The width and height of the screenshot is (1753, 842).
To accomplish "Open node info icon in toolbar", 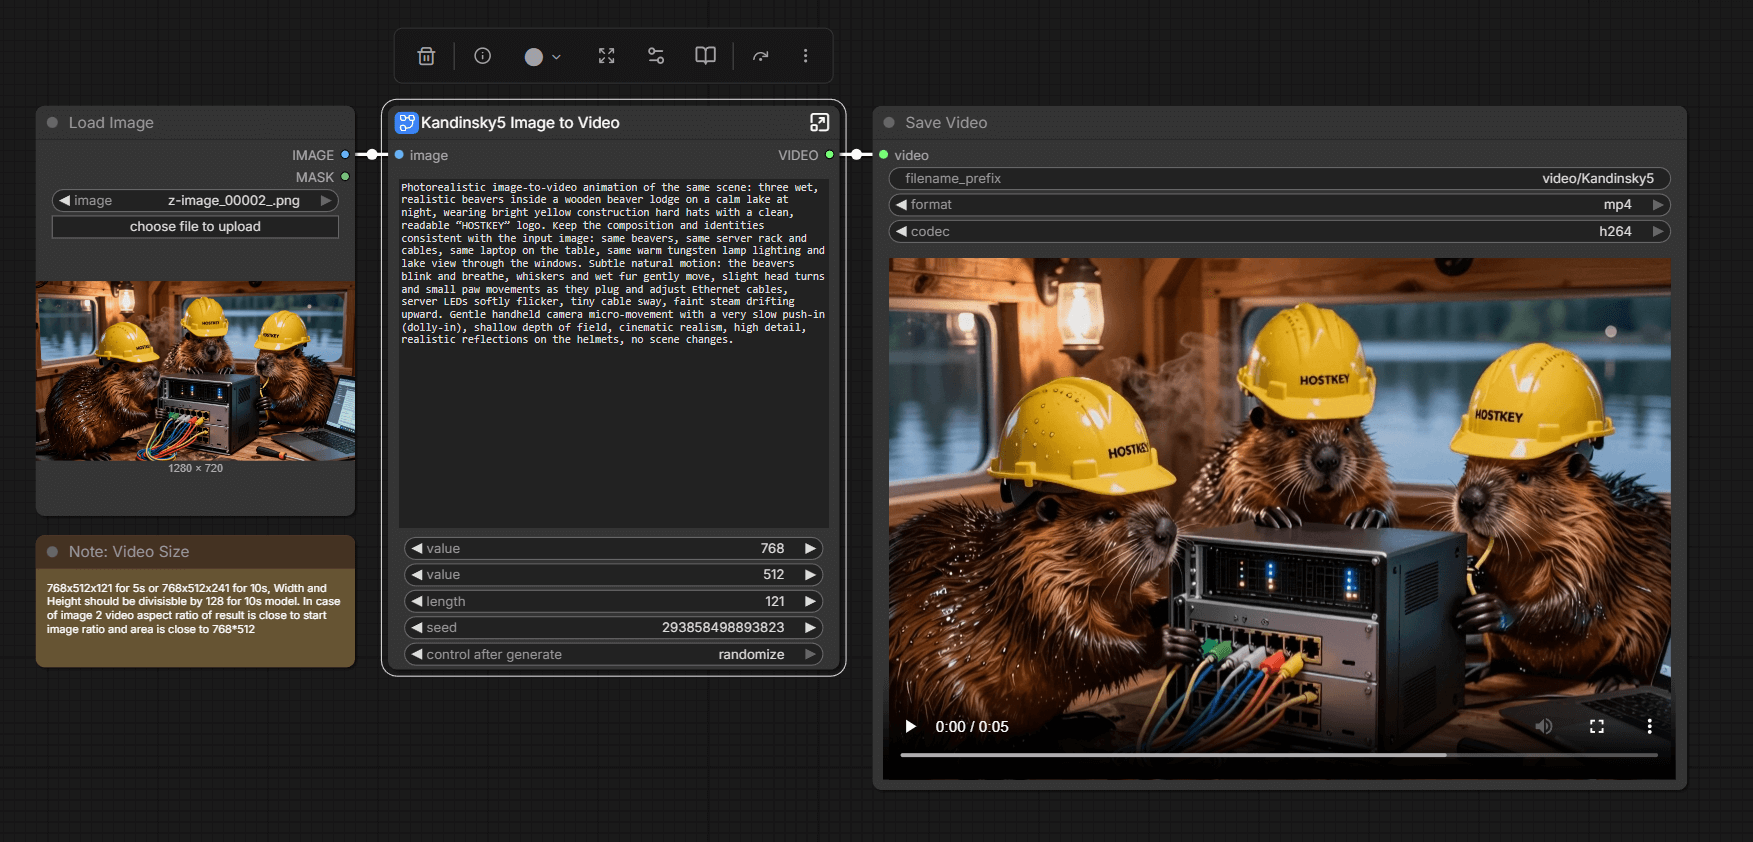I will pyautogui.click(x=482, y=56).
